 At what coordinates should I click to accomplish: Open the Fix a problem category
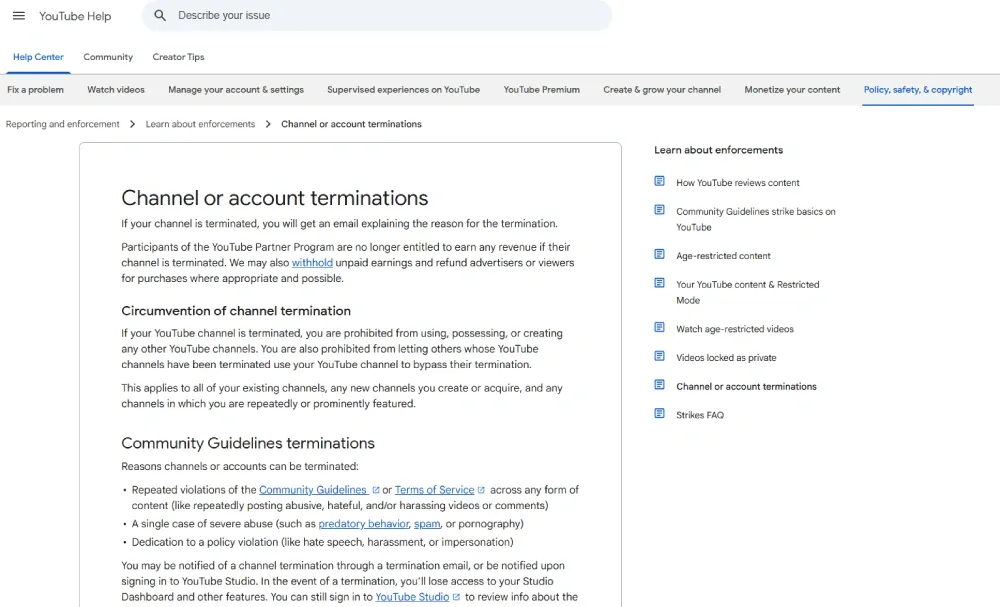(35, 90)
